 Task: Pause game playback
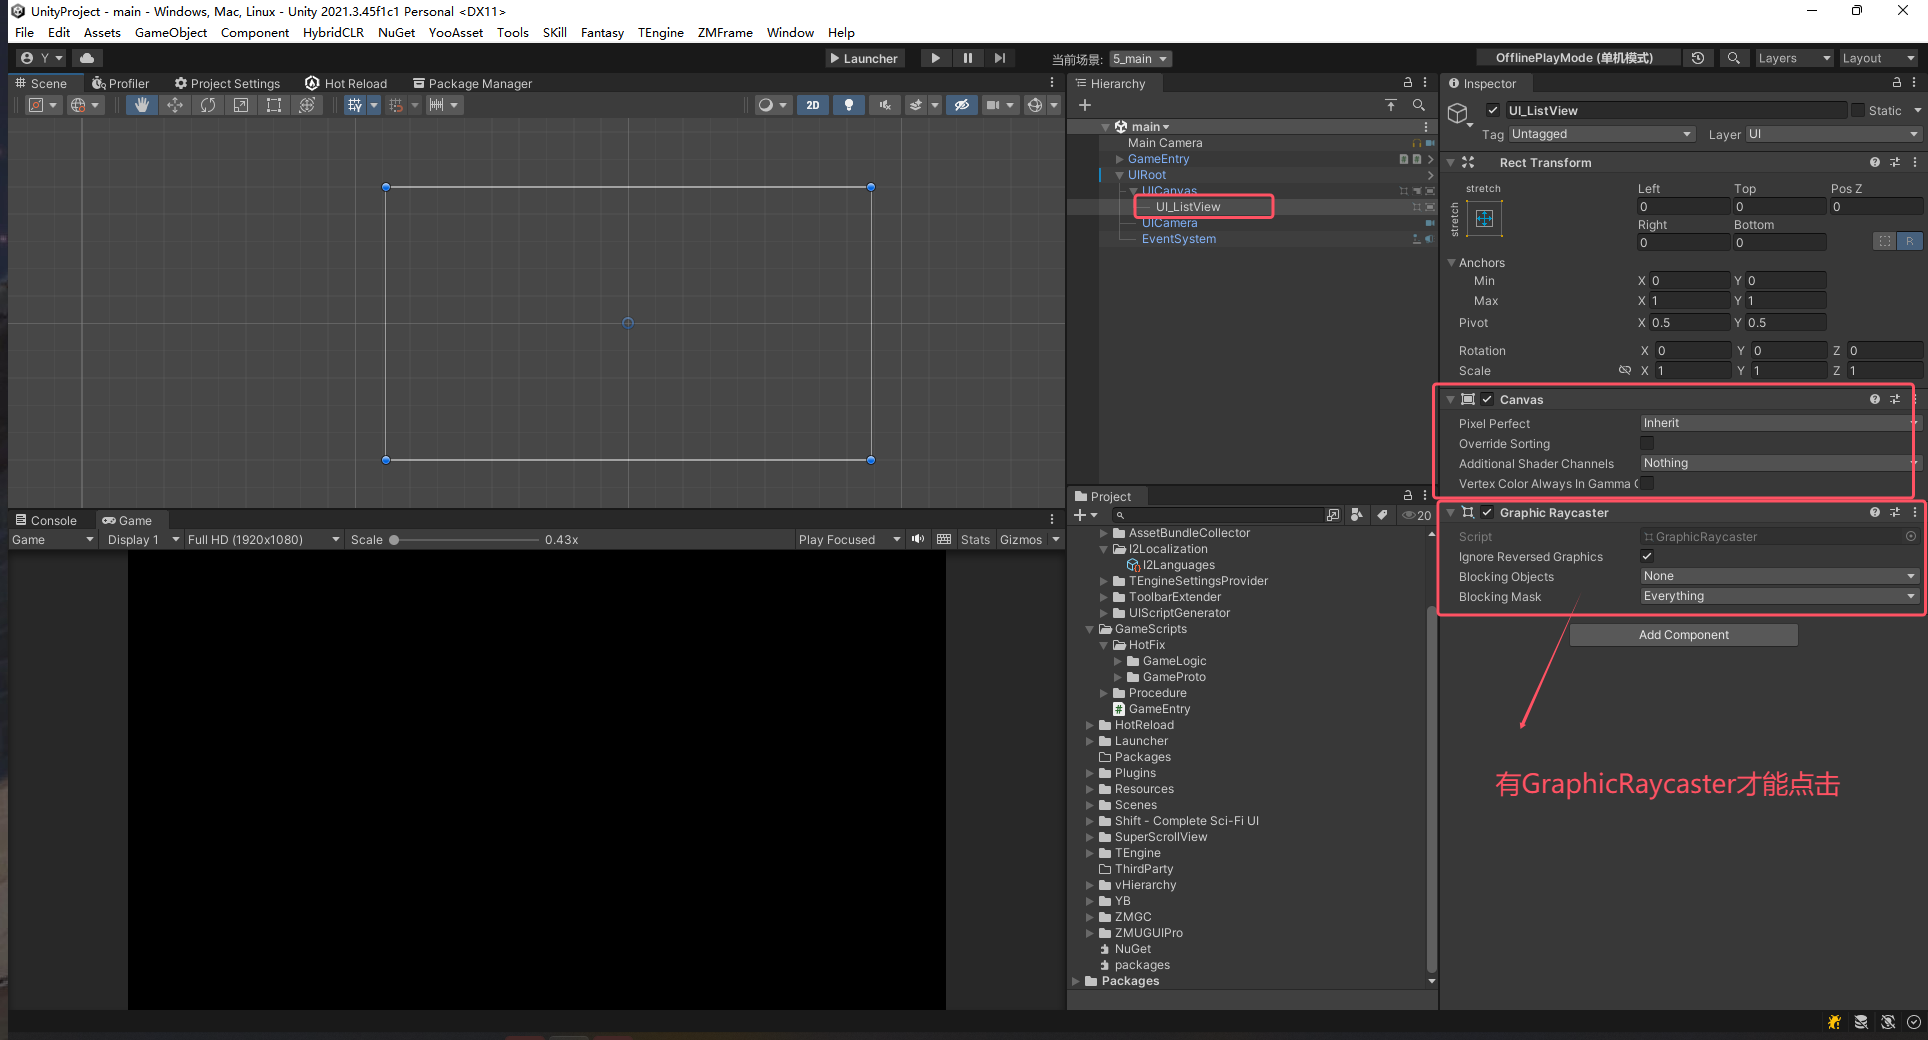[x=967, y=57]
